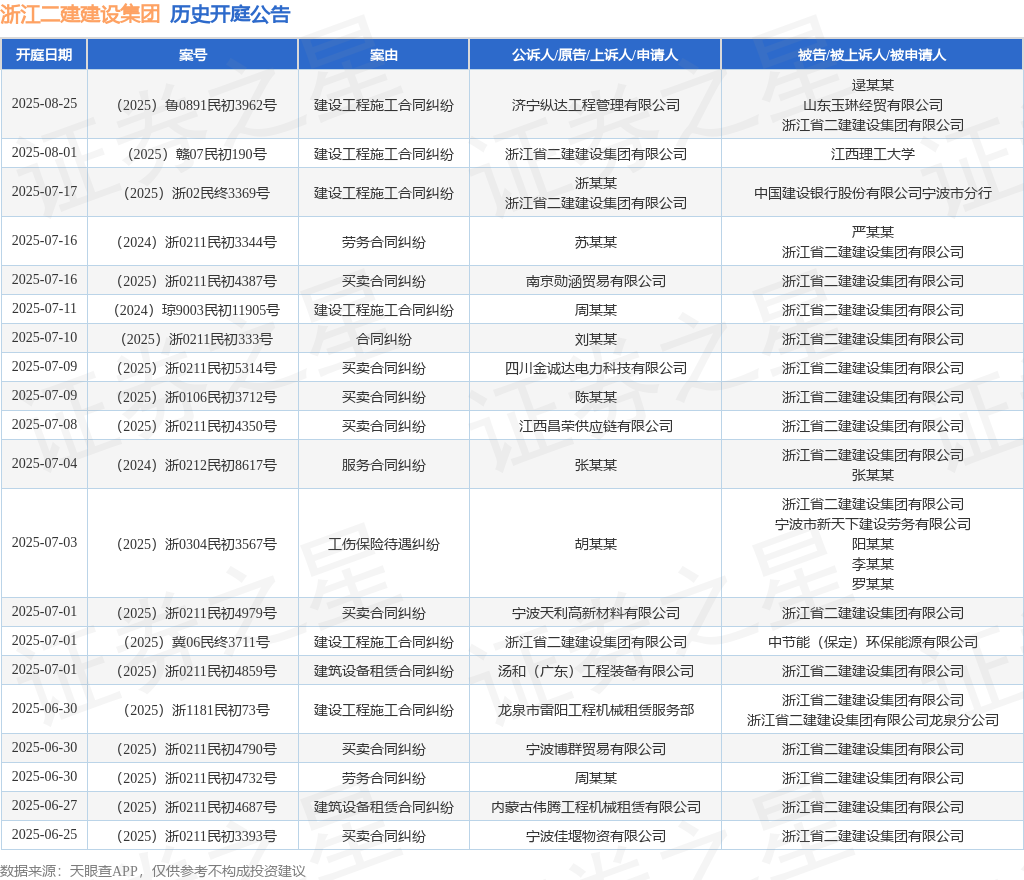Click the 历史开庭公告 heading
This screenshot has height=880, width=1024.
tap(230, 14)
